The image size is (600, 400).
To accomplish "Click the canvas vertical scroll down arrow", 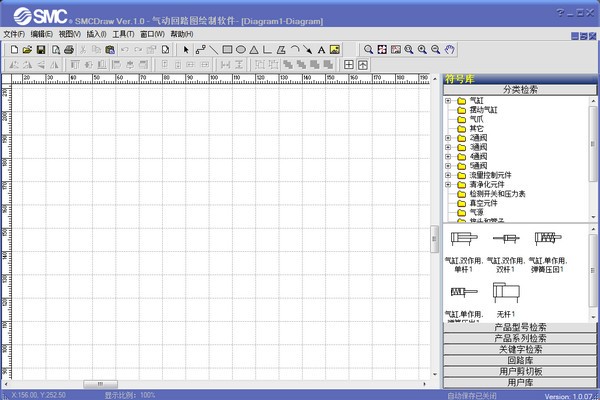I will (435, 374).
